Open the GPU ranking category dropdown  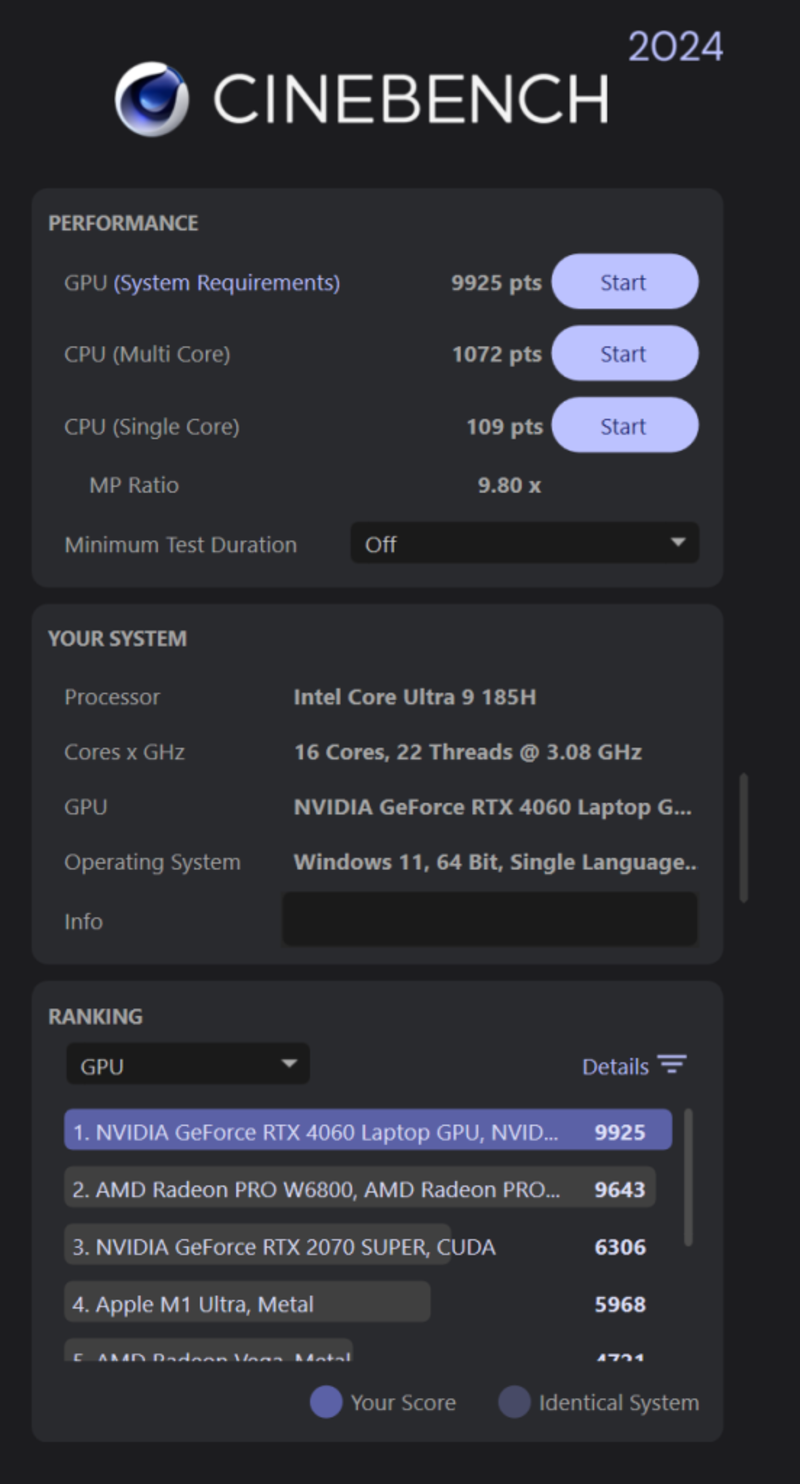tap(188, 1065)
